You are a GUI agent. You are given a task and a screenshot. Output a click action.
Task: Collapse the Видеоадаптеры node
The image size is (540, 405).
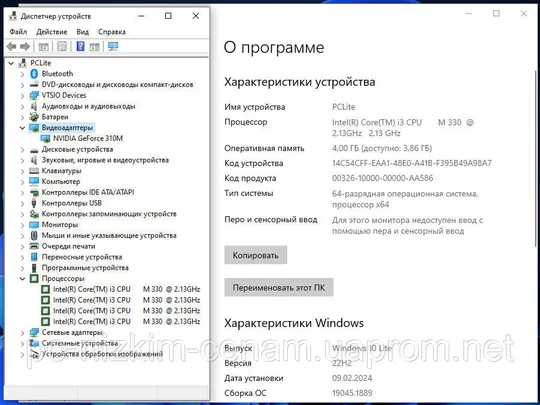[22, 128]
